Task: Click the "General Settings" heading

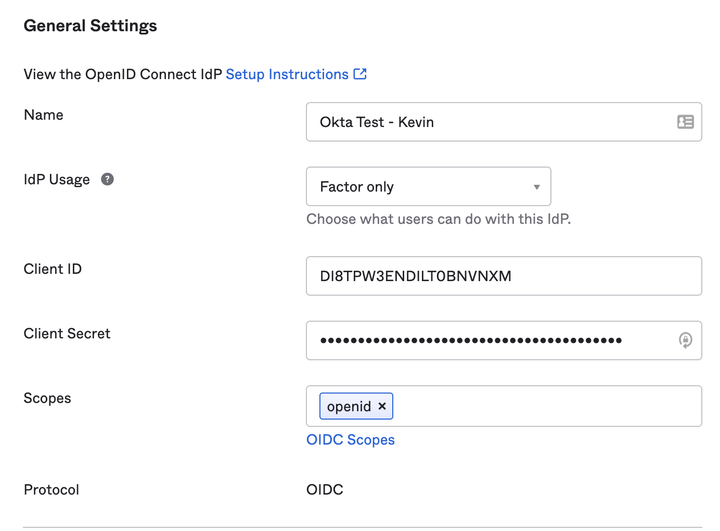Action: (90, 26)
